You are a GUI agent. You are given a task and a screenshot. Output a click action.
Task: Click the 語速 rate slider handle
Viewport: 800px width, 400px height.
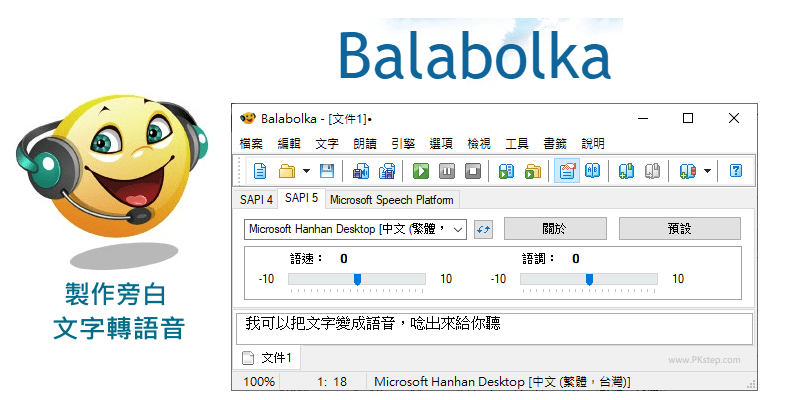358,279
